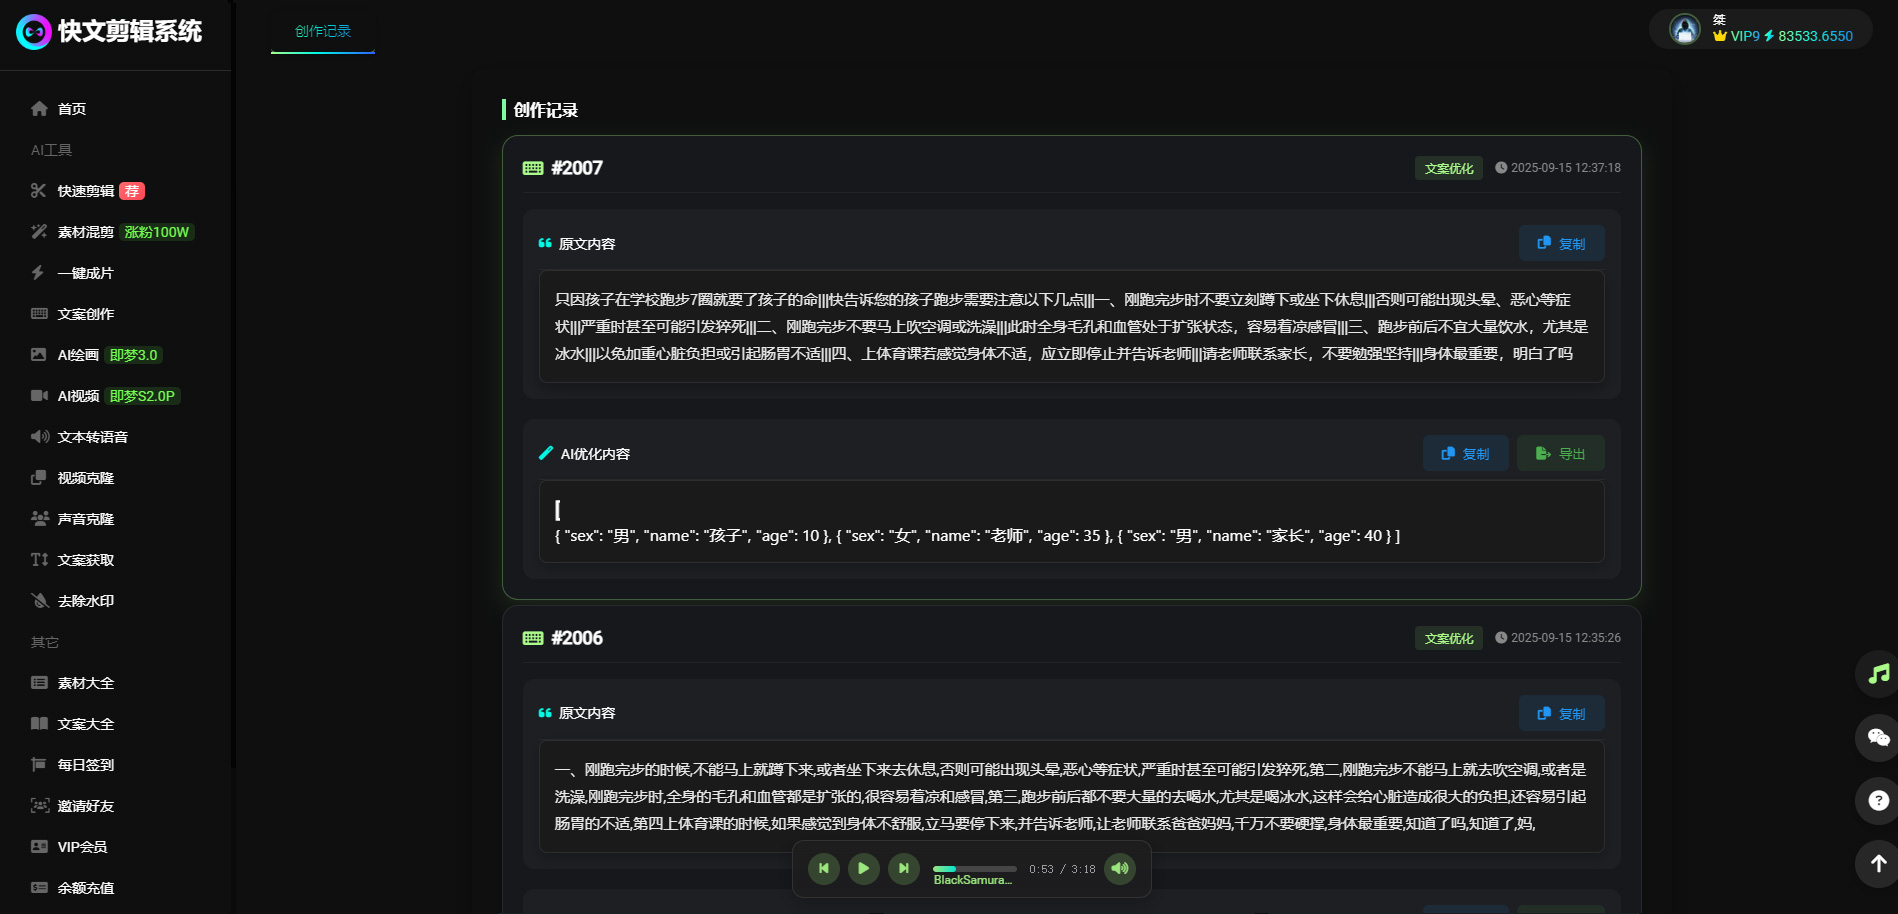Select the 创作记录 tab
Image resolution: width=1898 pixels, height=914 pixels.
[x=323, y=31]
